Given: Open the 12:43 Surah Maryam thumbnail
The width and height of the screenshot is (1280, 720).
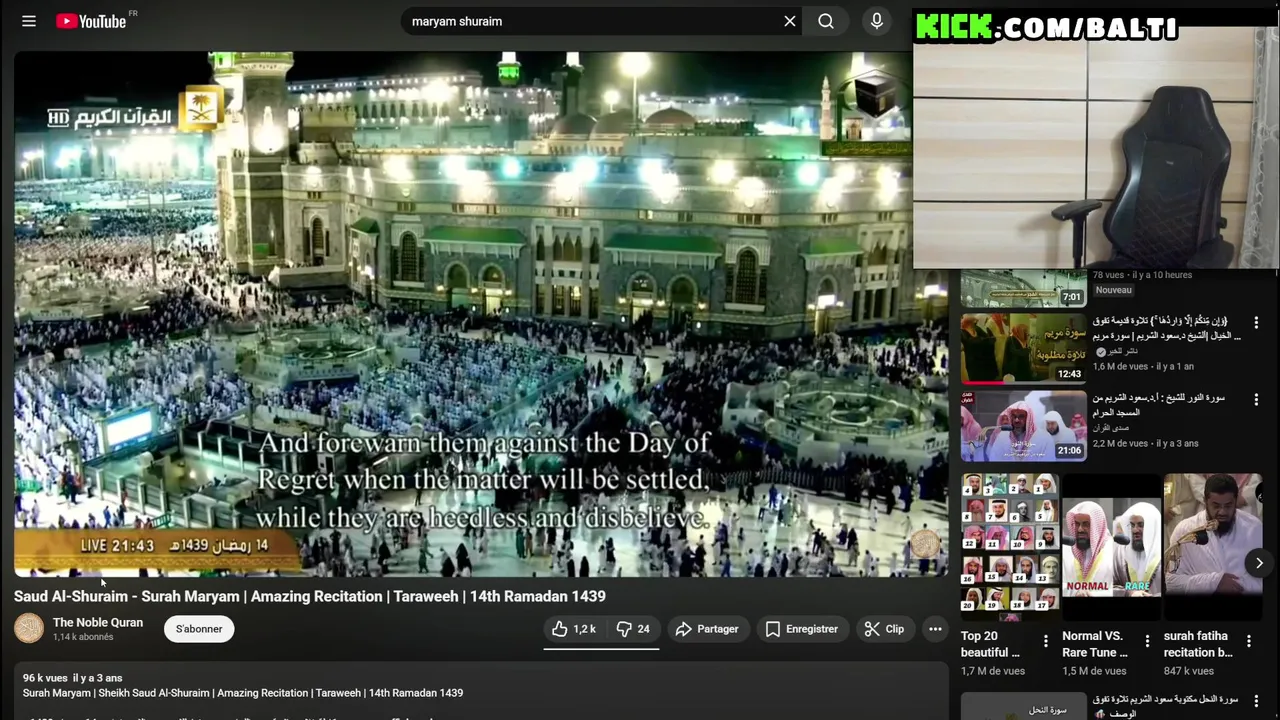Looking at the screenshot, I should click(x=1023, y=348).
